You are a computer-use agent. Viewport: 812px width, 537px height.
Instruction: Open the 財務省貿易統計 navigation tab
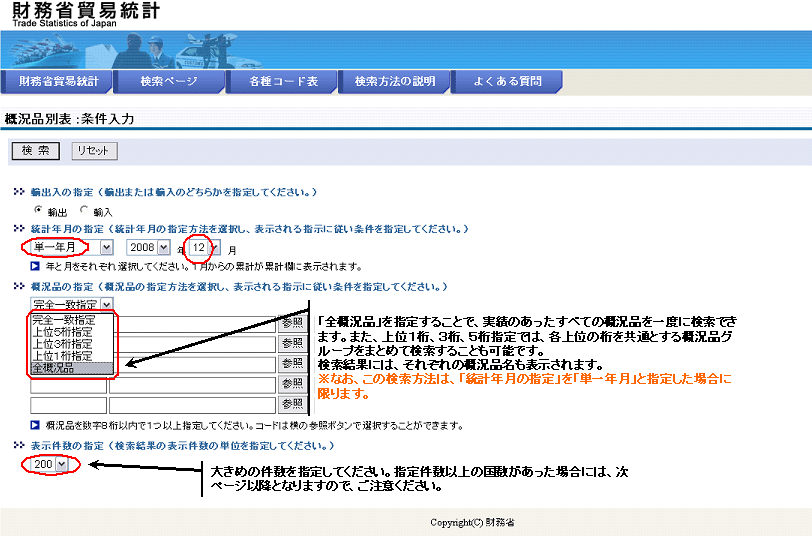point(58,82)
